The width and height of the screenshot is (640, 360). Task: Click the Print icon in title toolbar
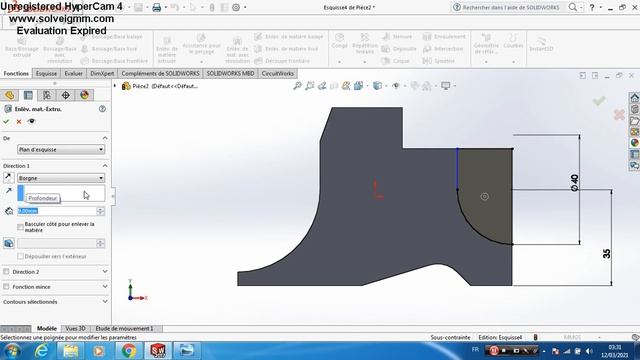(156, 7)
